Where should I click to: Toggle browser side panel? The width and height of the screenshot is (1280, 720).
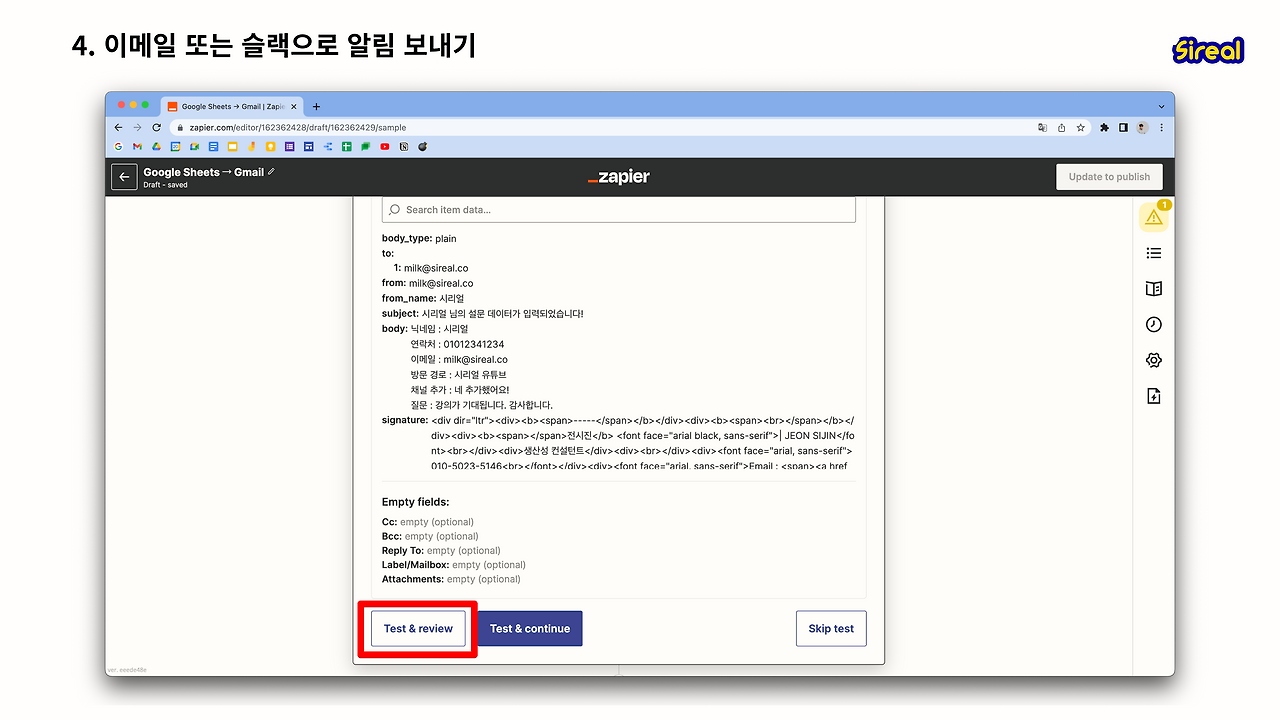pos(1124,128)
